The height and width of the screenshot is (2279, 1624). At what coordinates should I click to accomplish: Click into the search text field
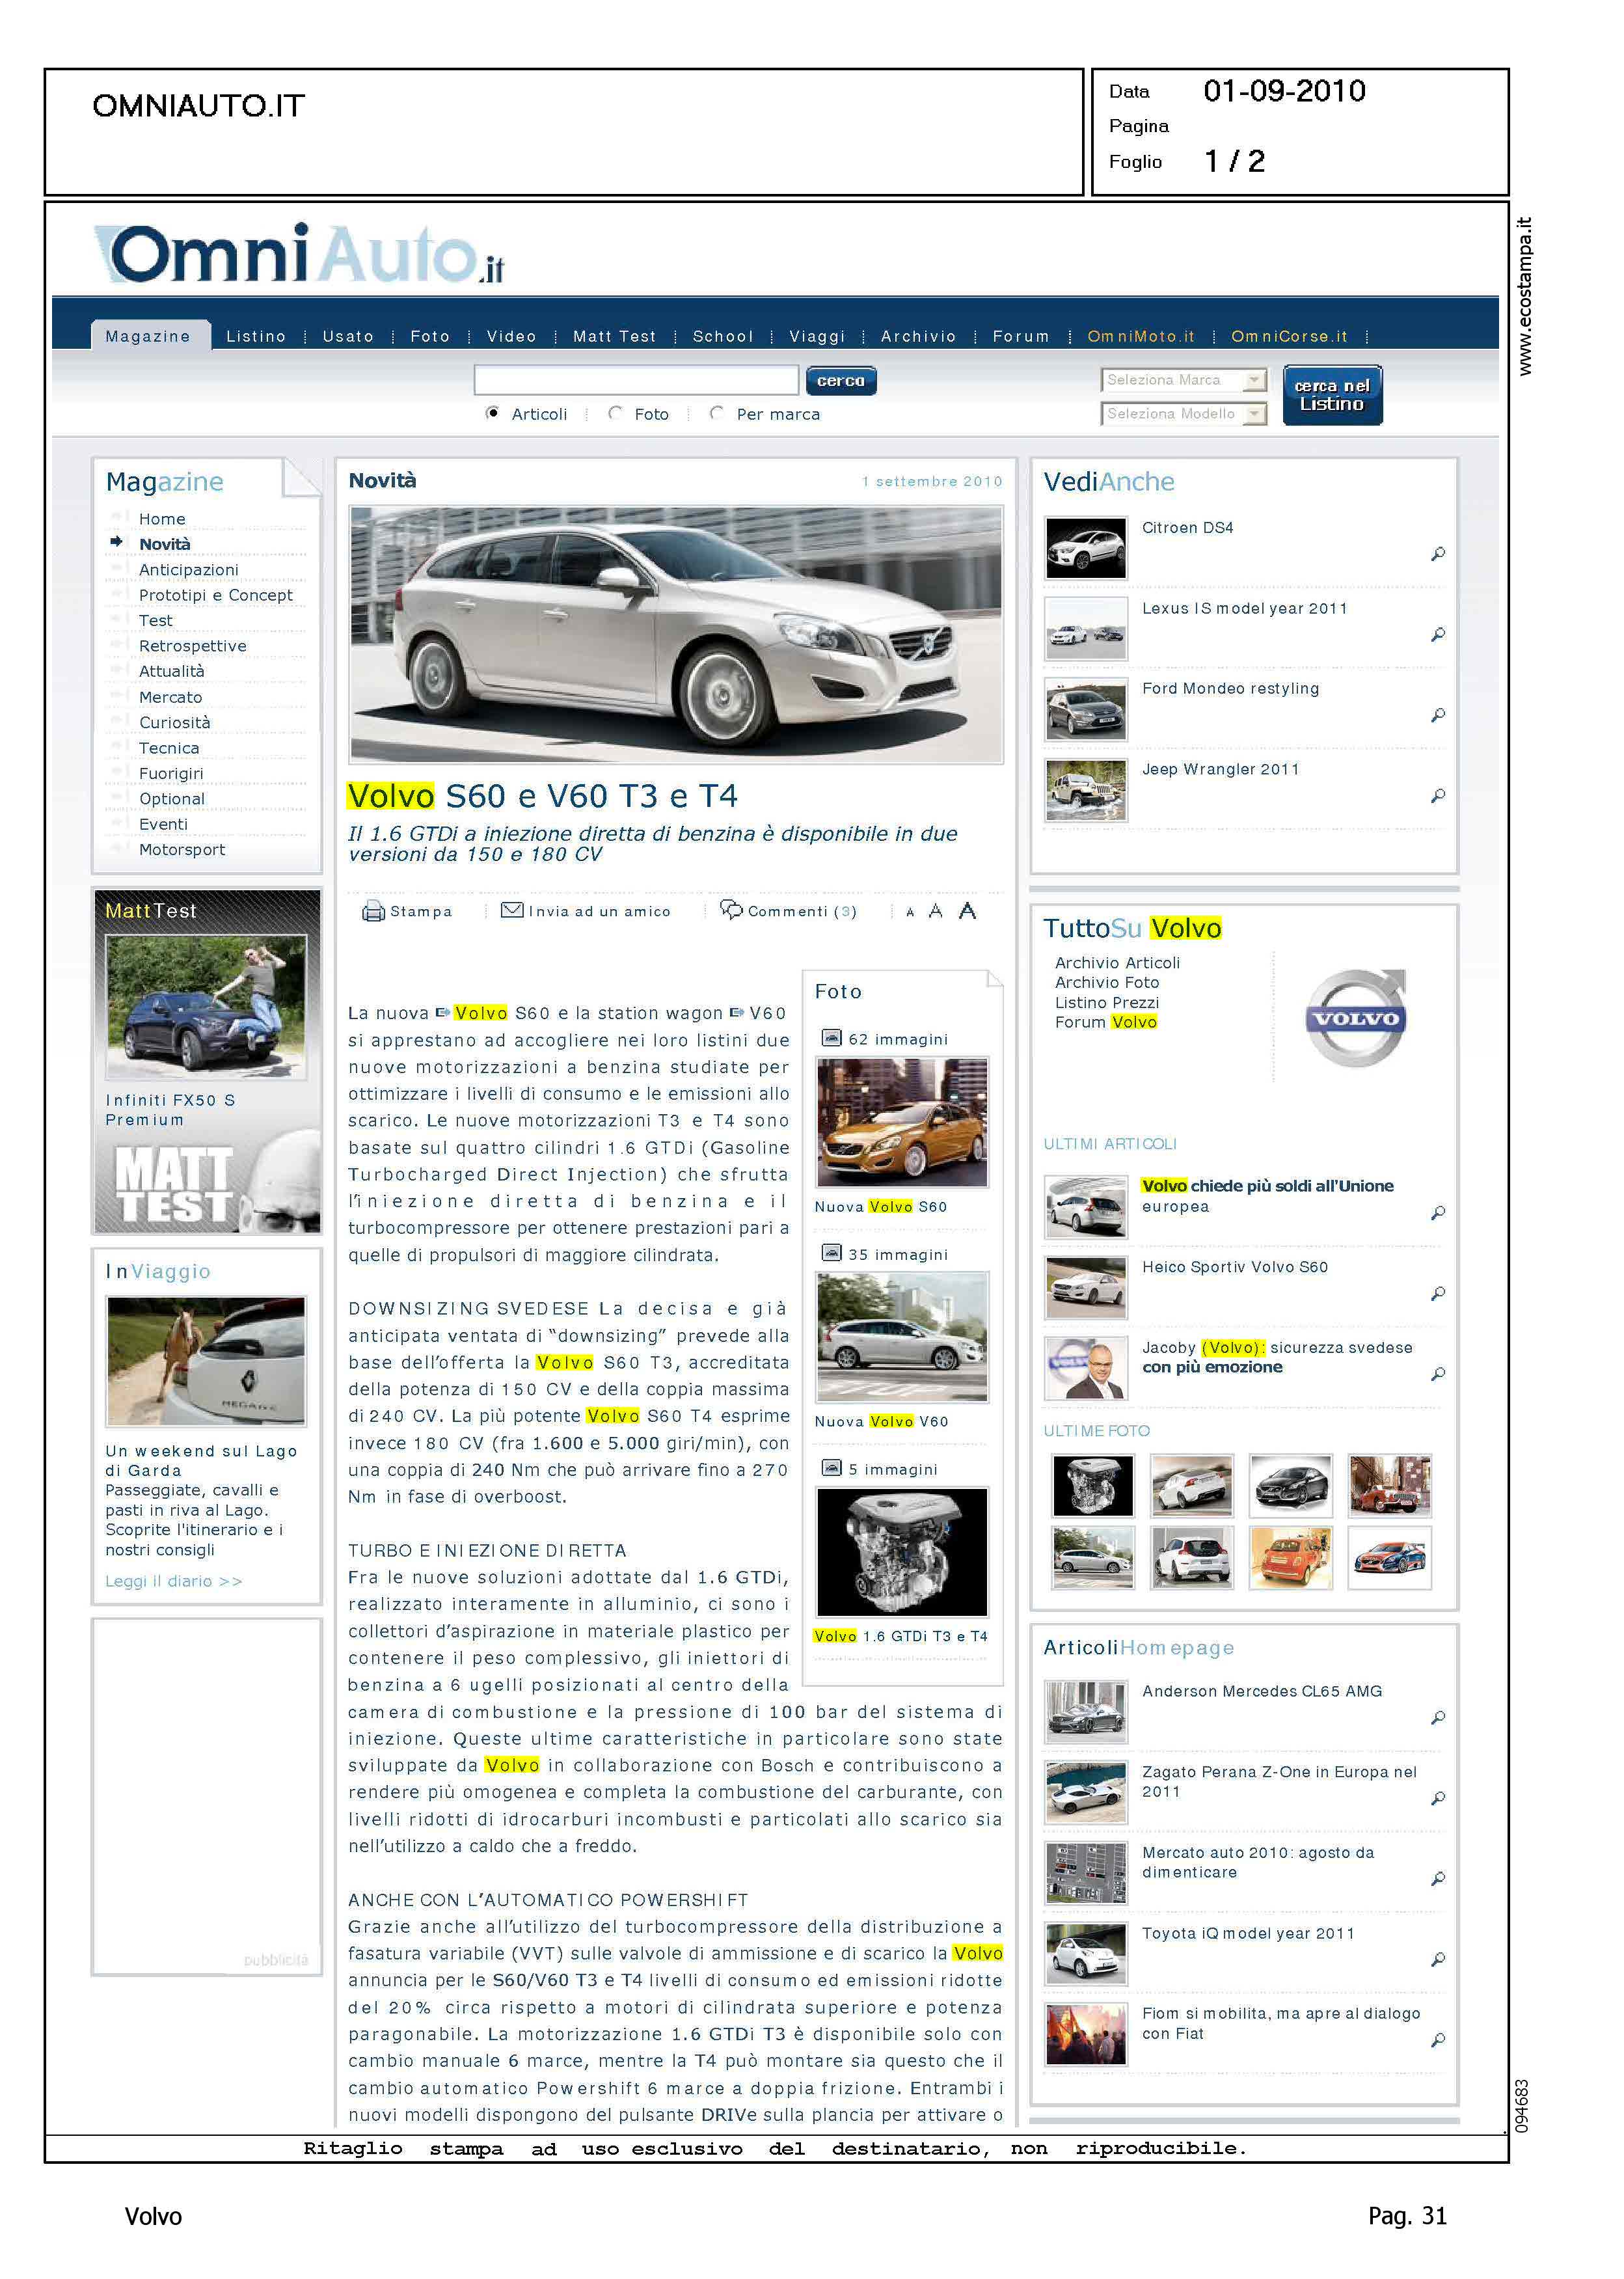(x=636, y=380)
